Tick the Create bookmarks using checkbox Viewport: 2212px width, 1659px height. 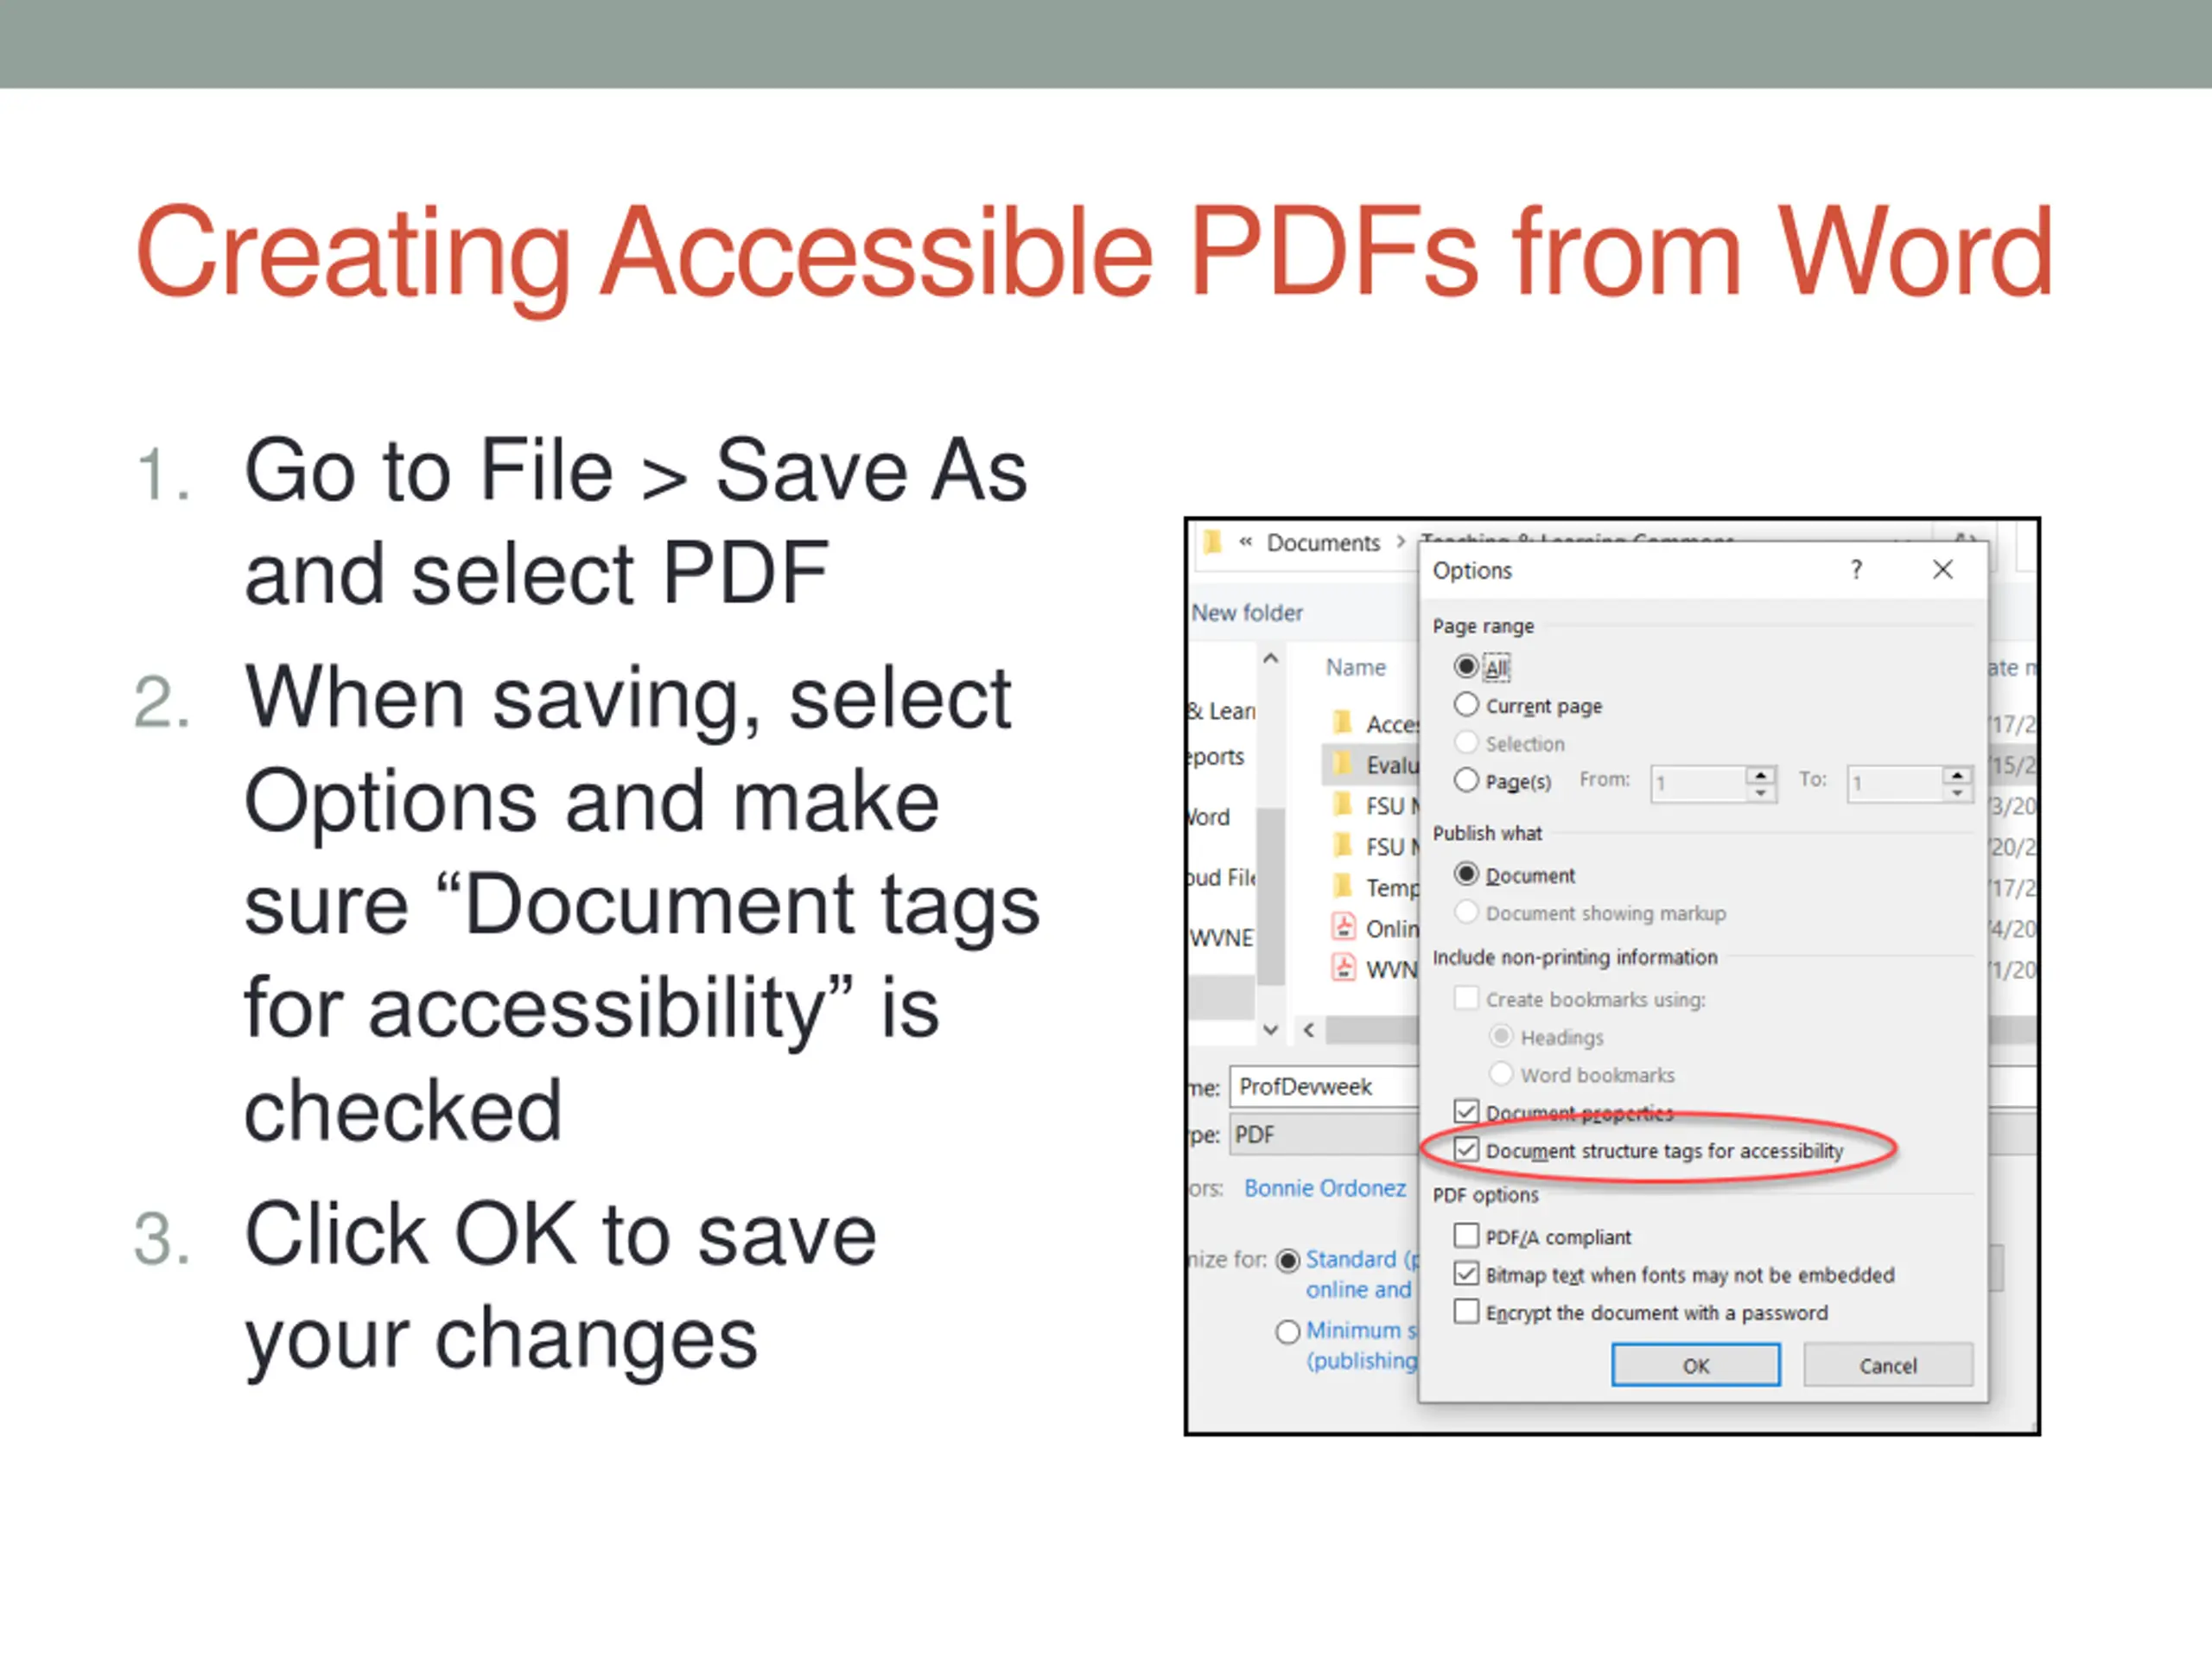(1466, 998)
